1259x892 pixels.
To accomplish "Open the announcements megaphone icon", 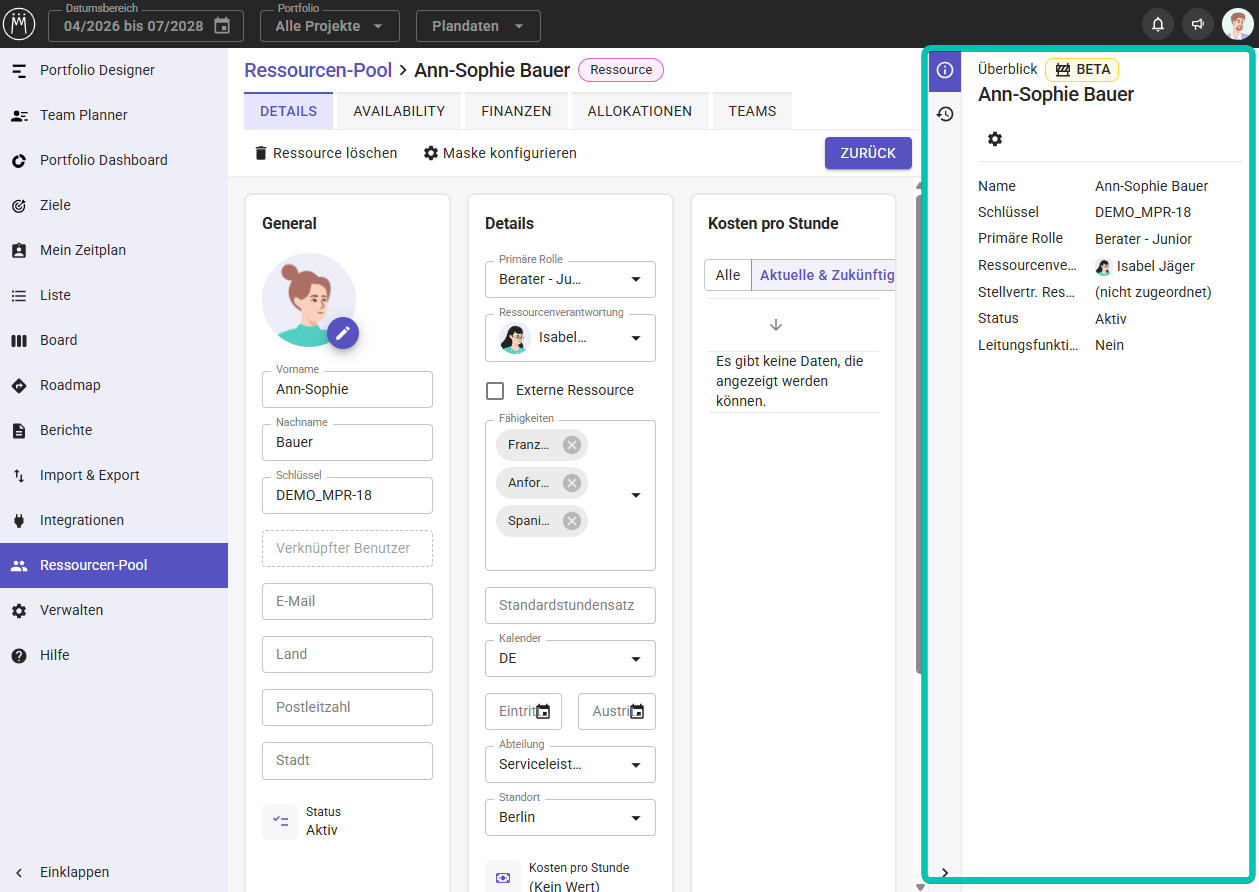I will pyautogui.click(x=1198, y=25).
